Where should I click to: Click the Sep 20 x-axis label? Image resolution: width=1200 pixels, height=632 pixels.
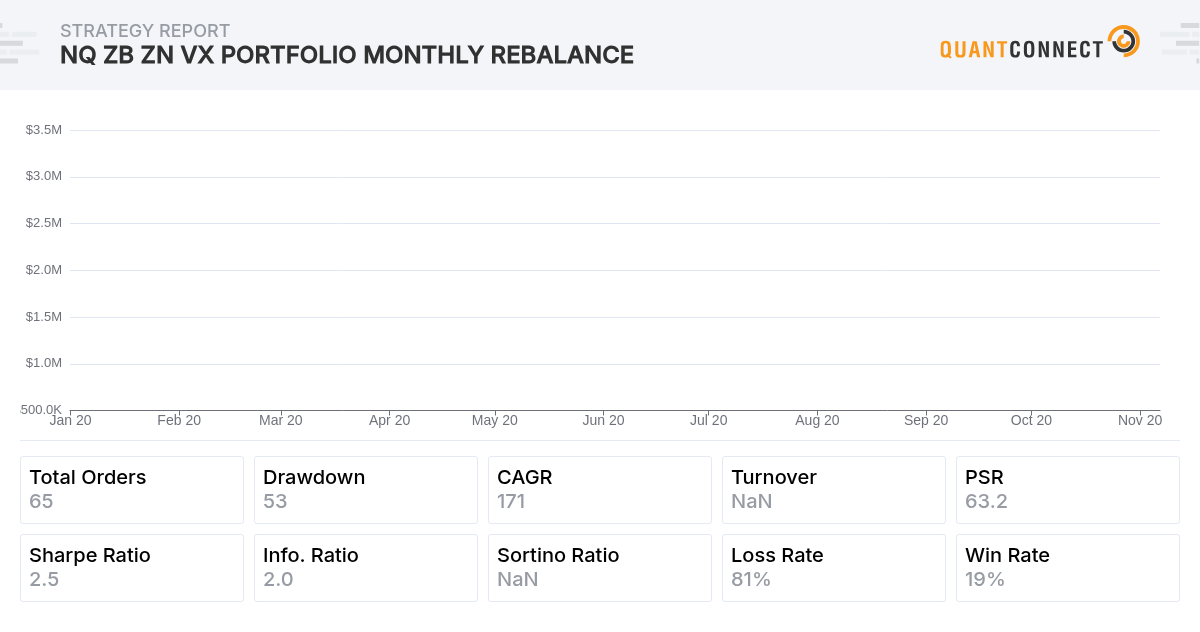[x=926, y=420]
